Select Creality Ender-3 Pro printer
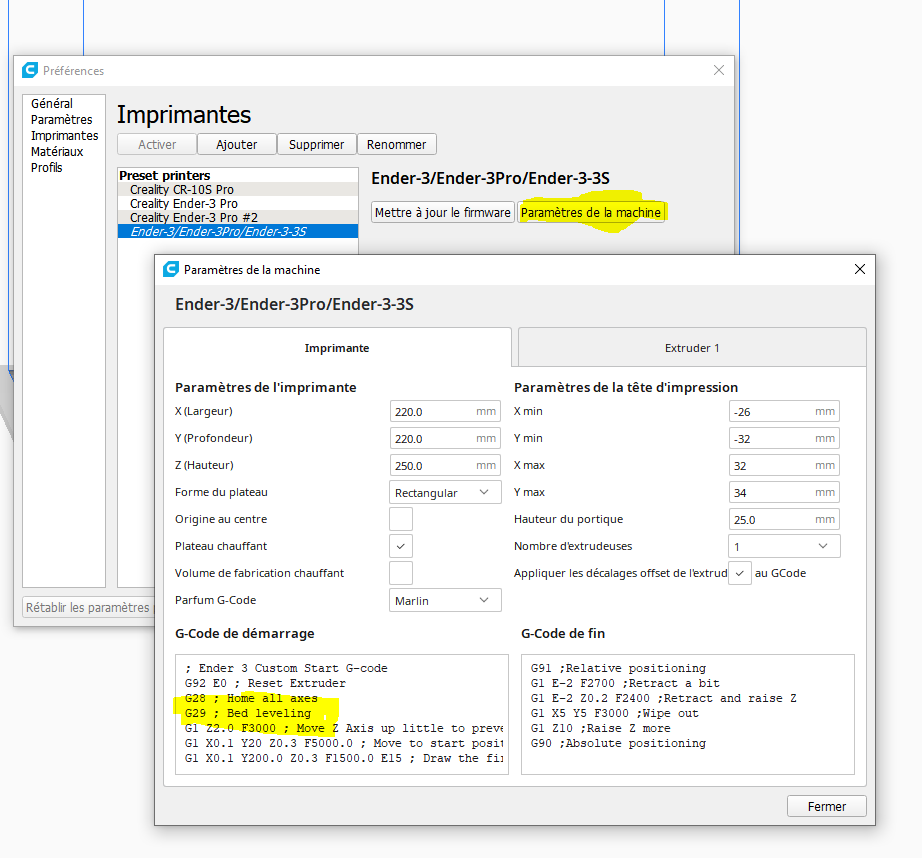The height and width of the screenshot is (858, 922). click(238, 203)
